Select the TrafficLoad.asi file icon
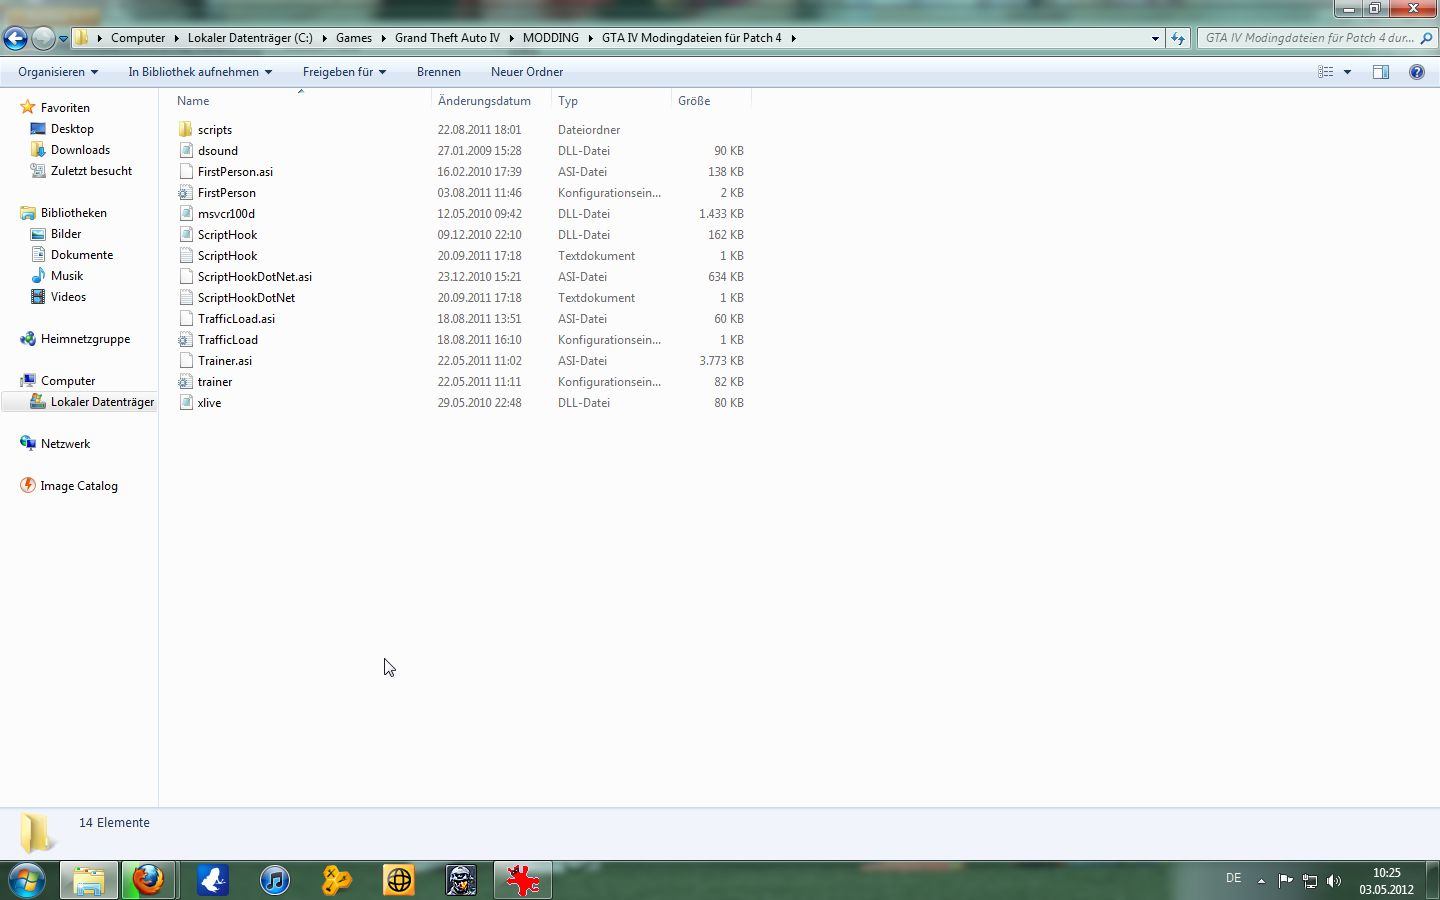 [x=185, y=319]
